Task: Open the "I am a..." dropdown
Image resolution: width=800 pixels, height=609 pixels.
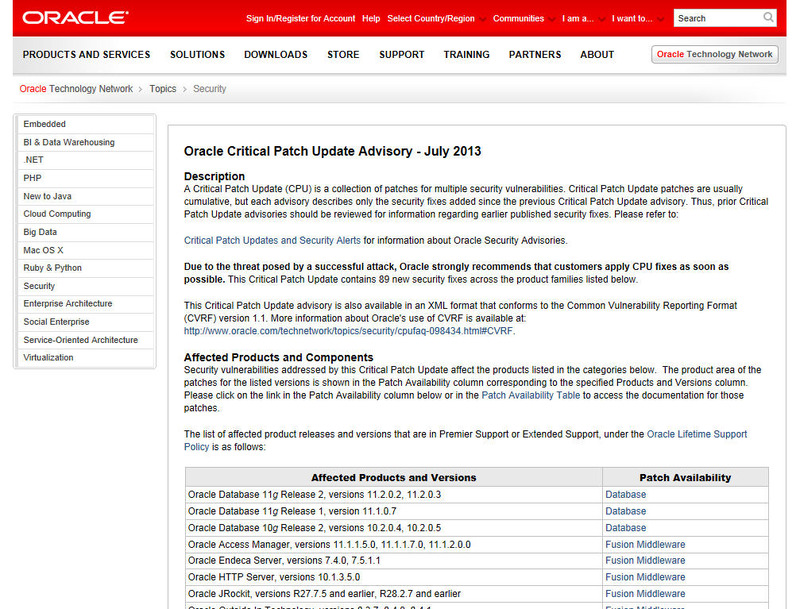Action: [584, 18]
